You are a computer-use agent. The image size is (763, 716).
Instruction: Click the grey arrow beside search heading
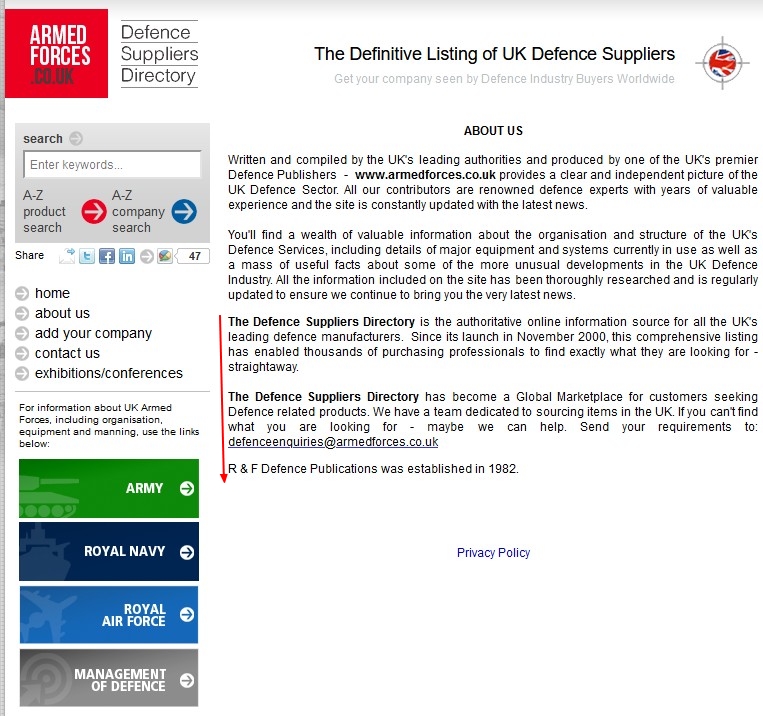pos(76,139)
